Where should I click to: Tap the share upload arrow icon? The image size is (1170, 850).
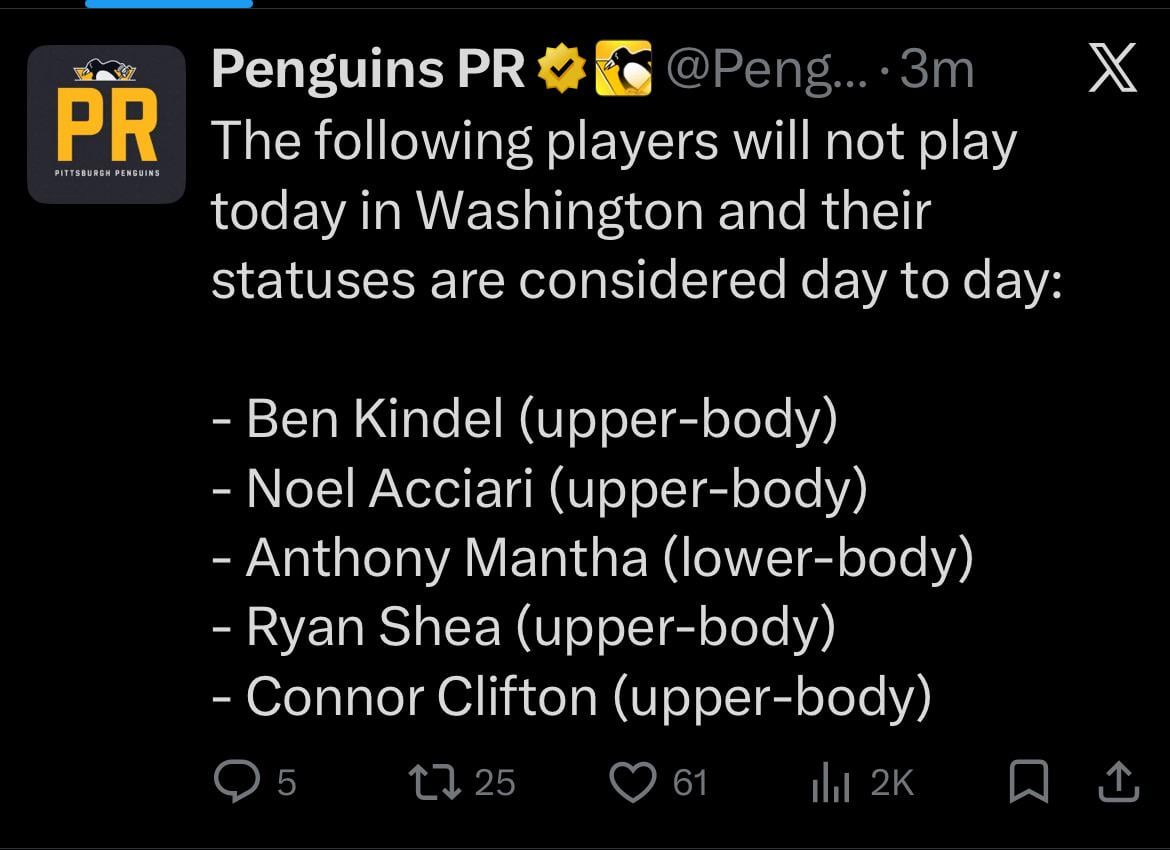click(x=1118, y=782)
